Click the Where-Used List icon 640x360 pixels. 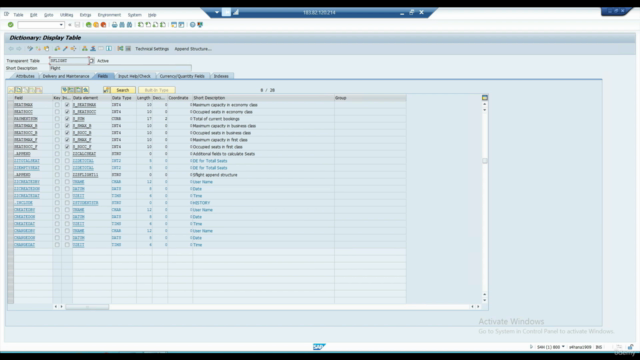[73, 49]
